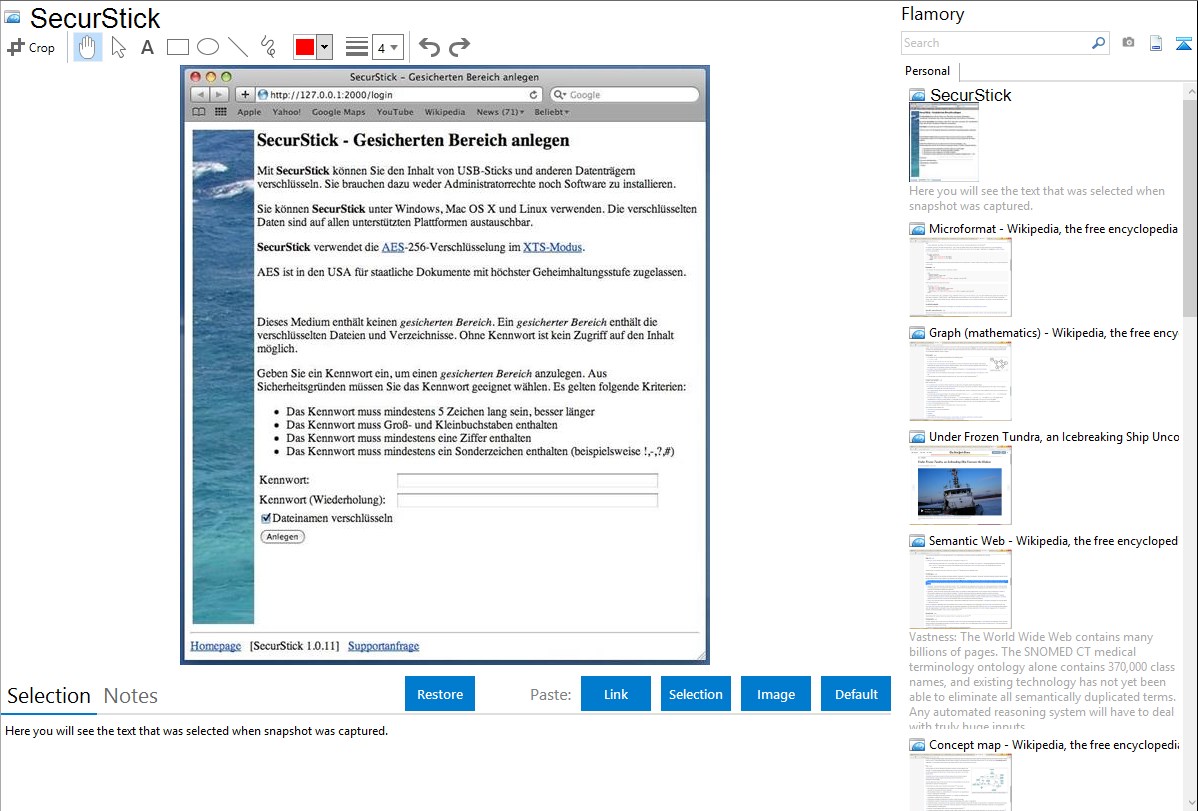The height and width of the screenshot is (811, 1198).
Task: Click the icon beside Semantic Web title
Action: (x=917, y=541)
